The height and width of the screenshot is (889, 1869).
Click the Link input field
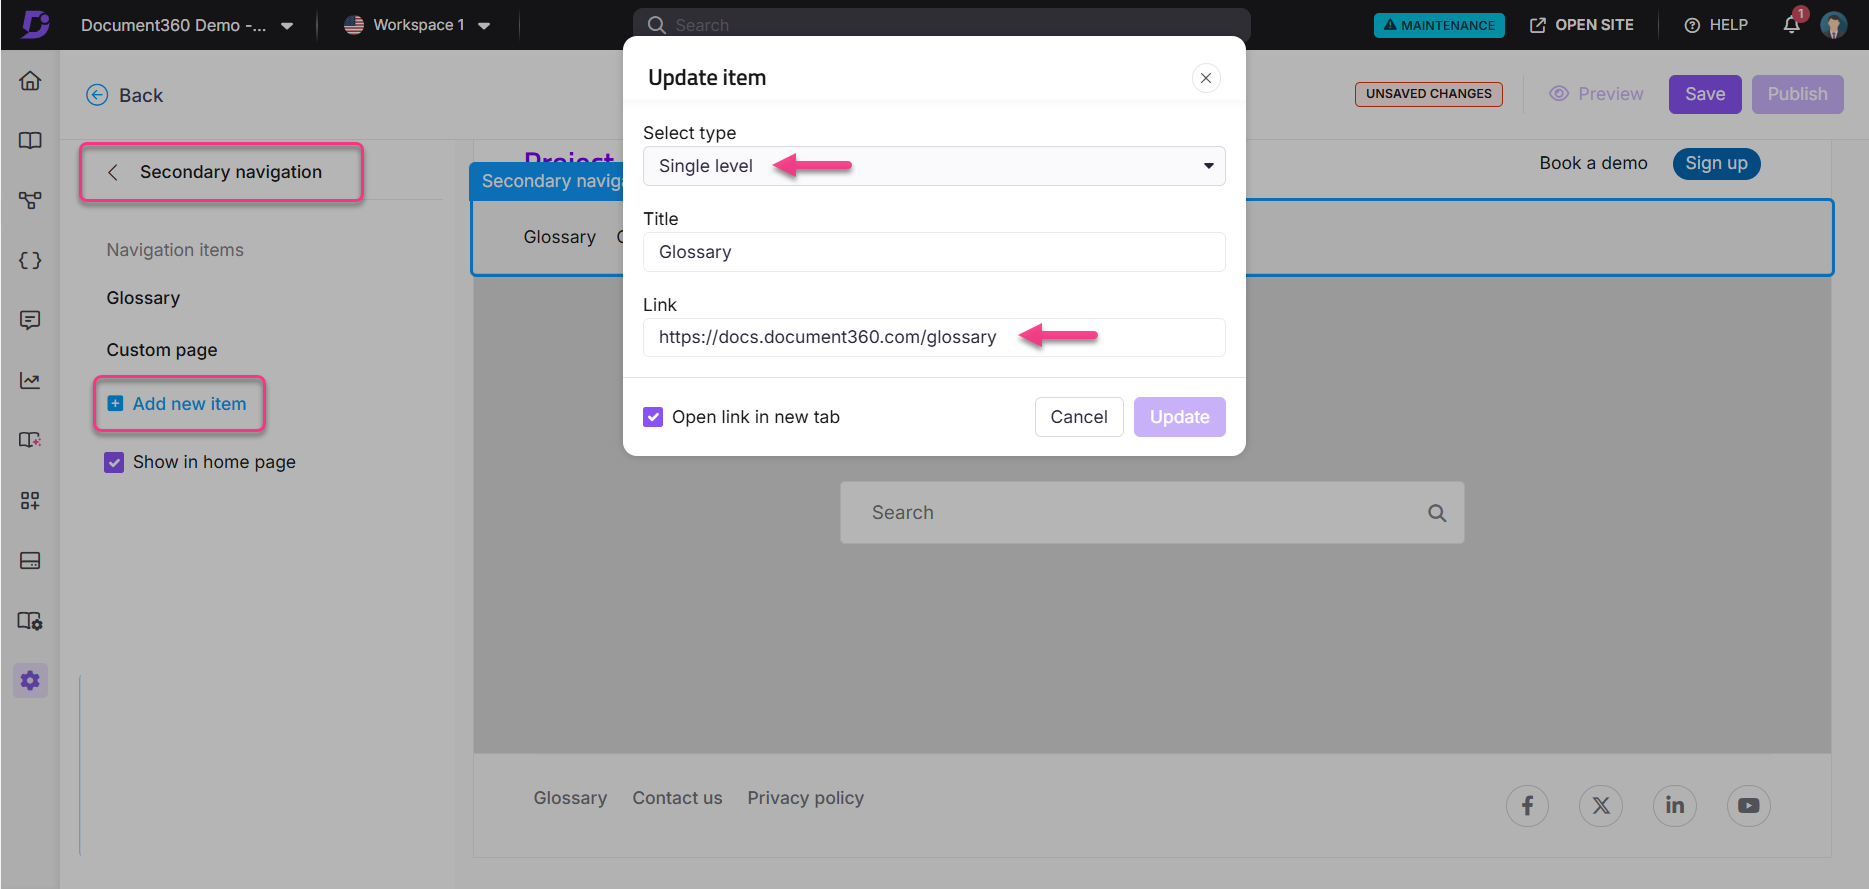coord(934,337)
